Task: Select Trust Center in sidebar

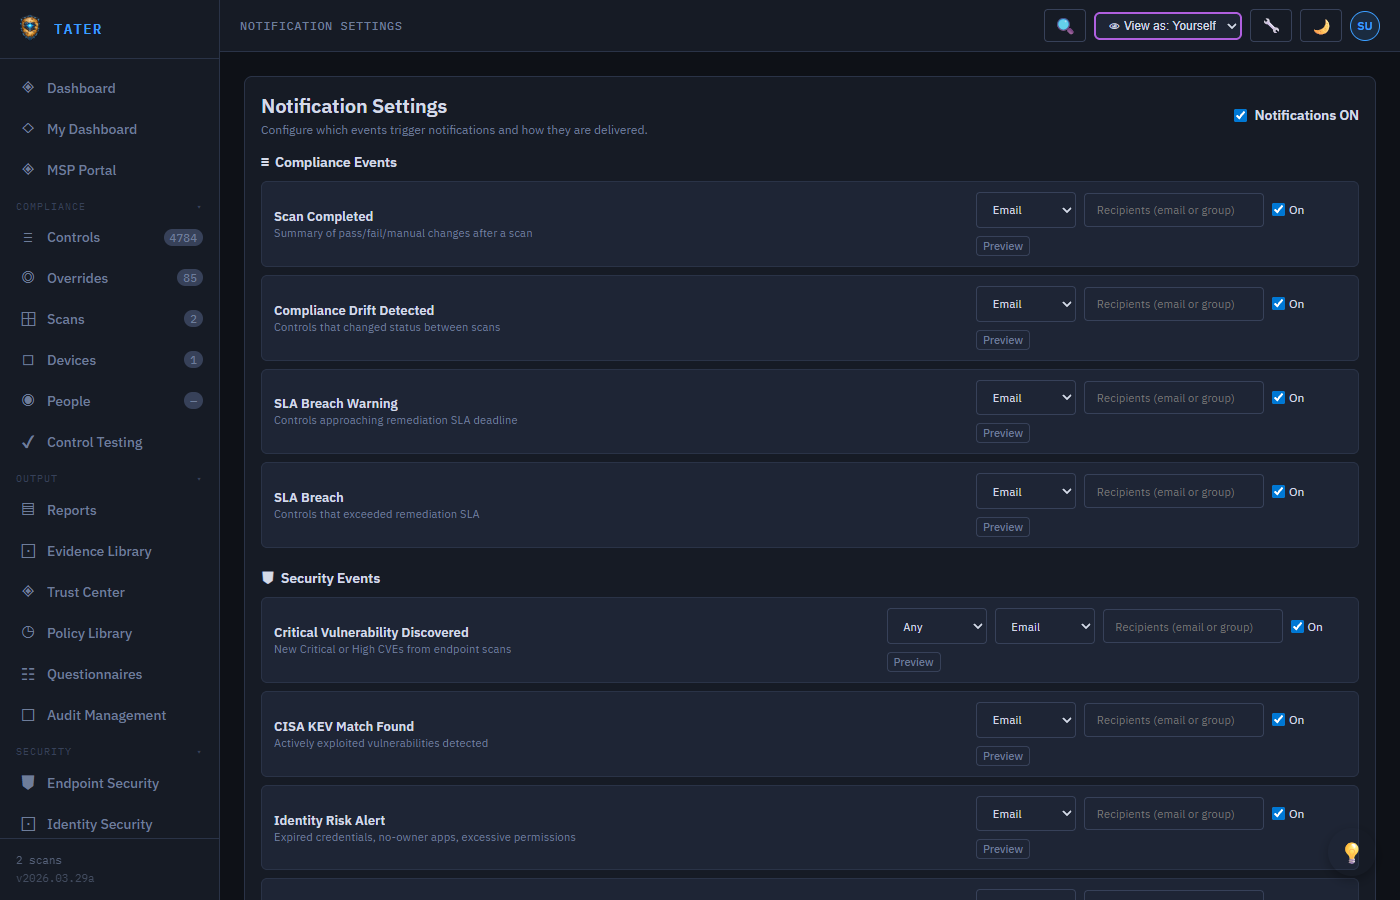Action: (x=110, y=592)
